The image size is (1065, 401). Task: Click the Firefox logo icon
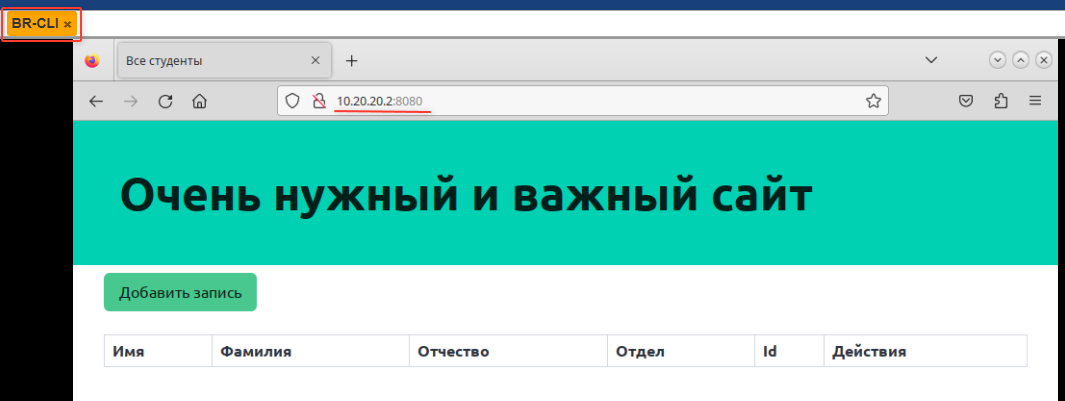coord(92,61)
